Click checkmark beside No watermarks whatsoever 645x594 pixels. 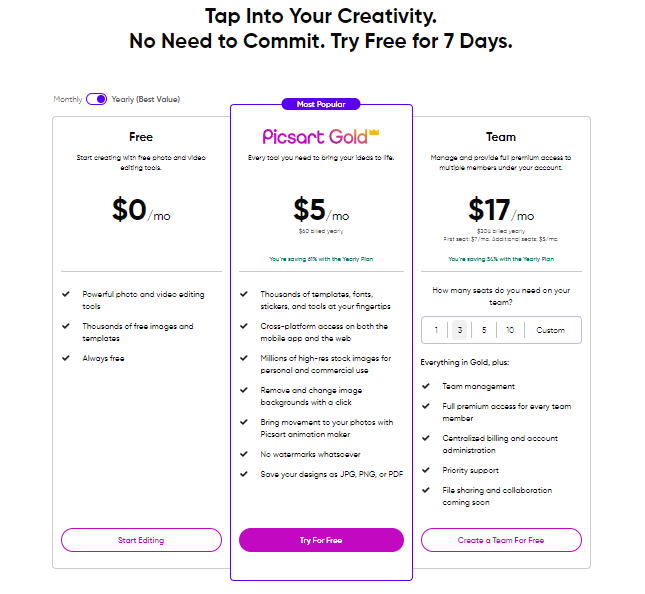(x=244, y=454)
